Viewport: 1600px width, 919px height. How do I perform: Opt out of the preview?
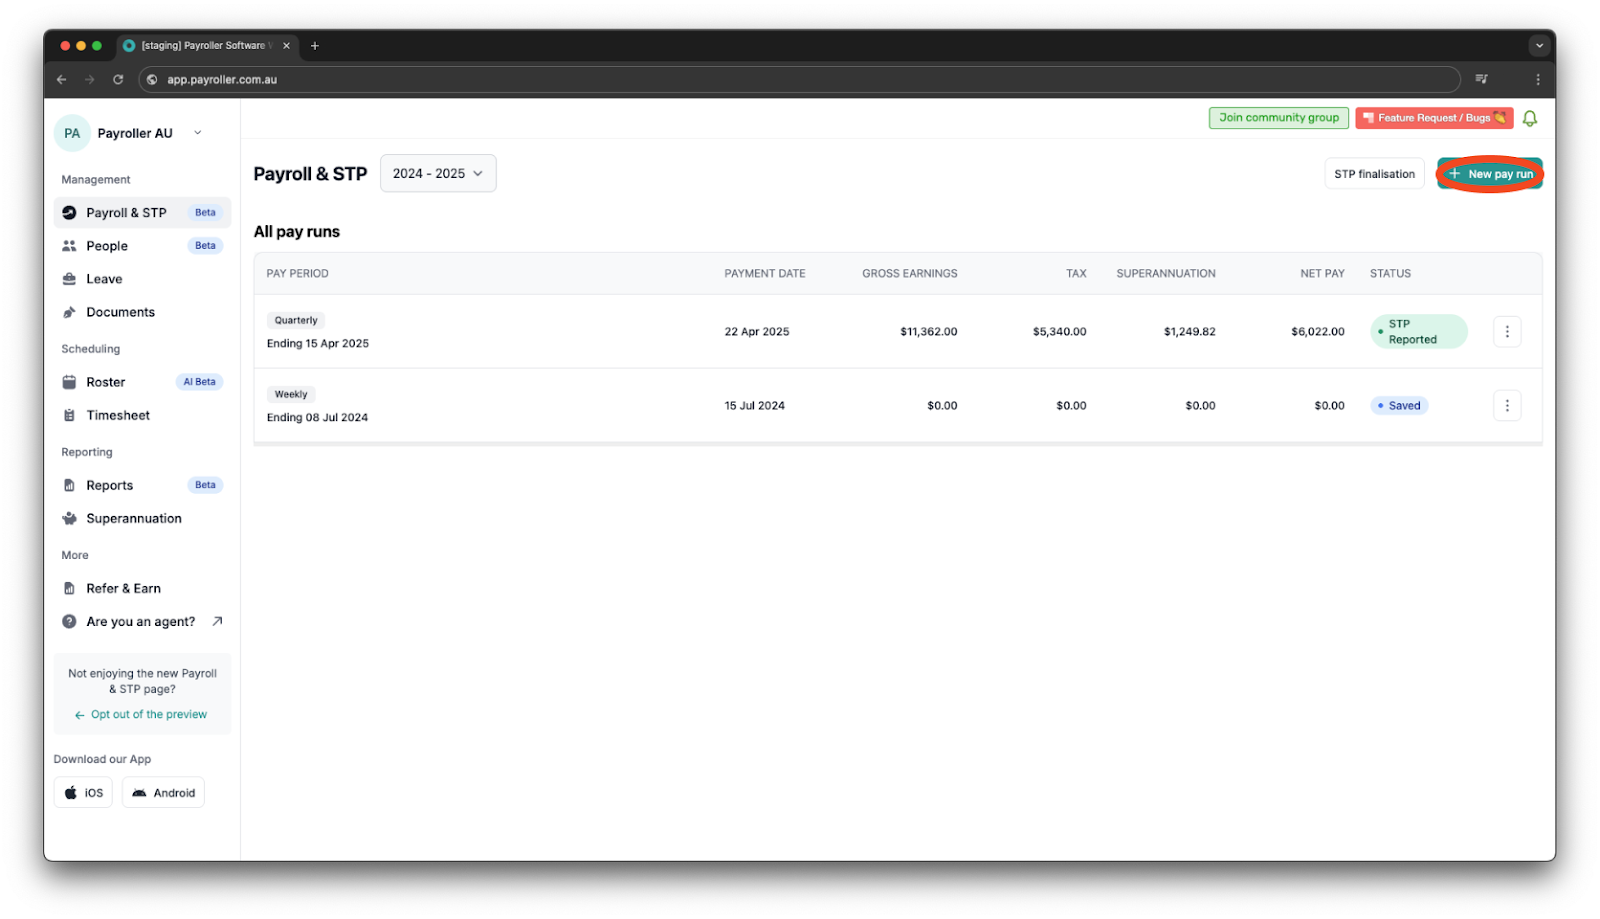[148, 715]
